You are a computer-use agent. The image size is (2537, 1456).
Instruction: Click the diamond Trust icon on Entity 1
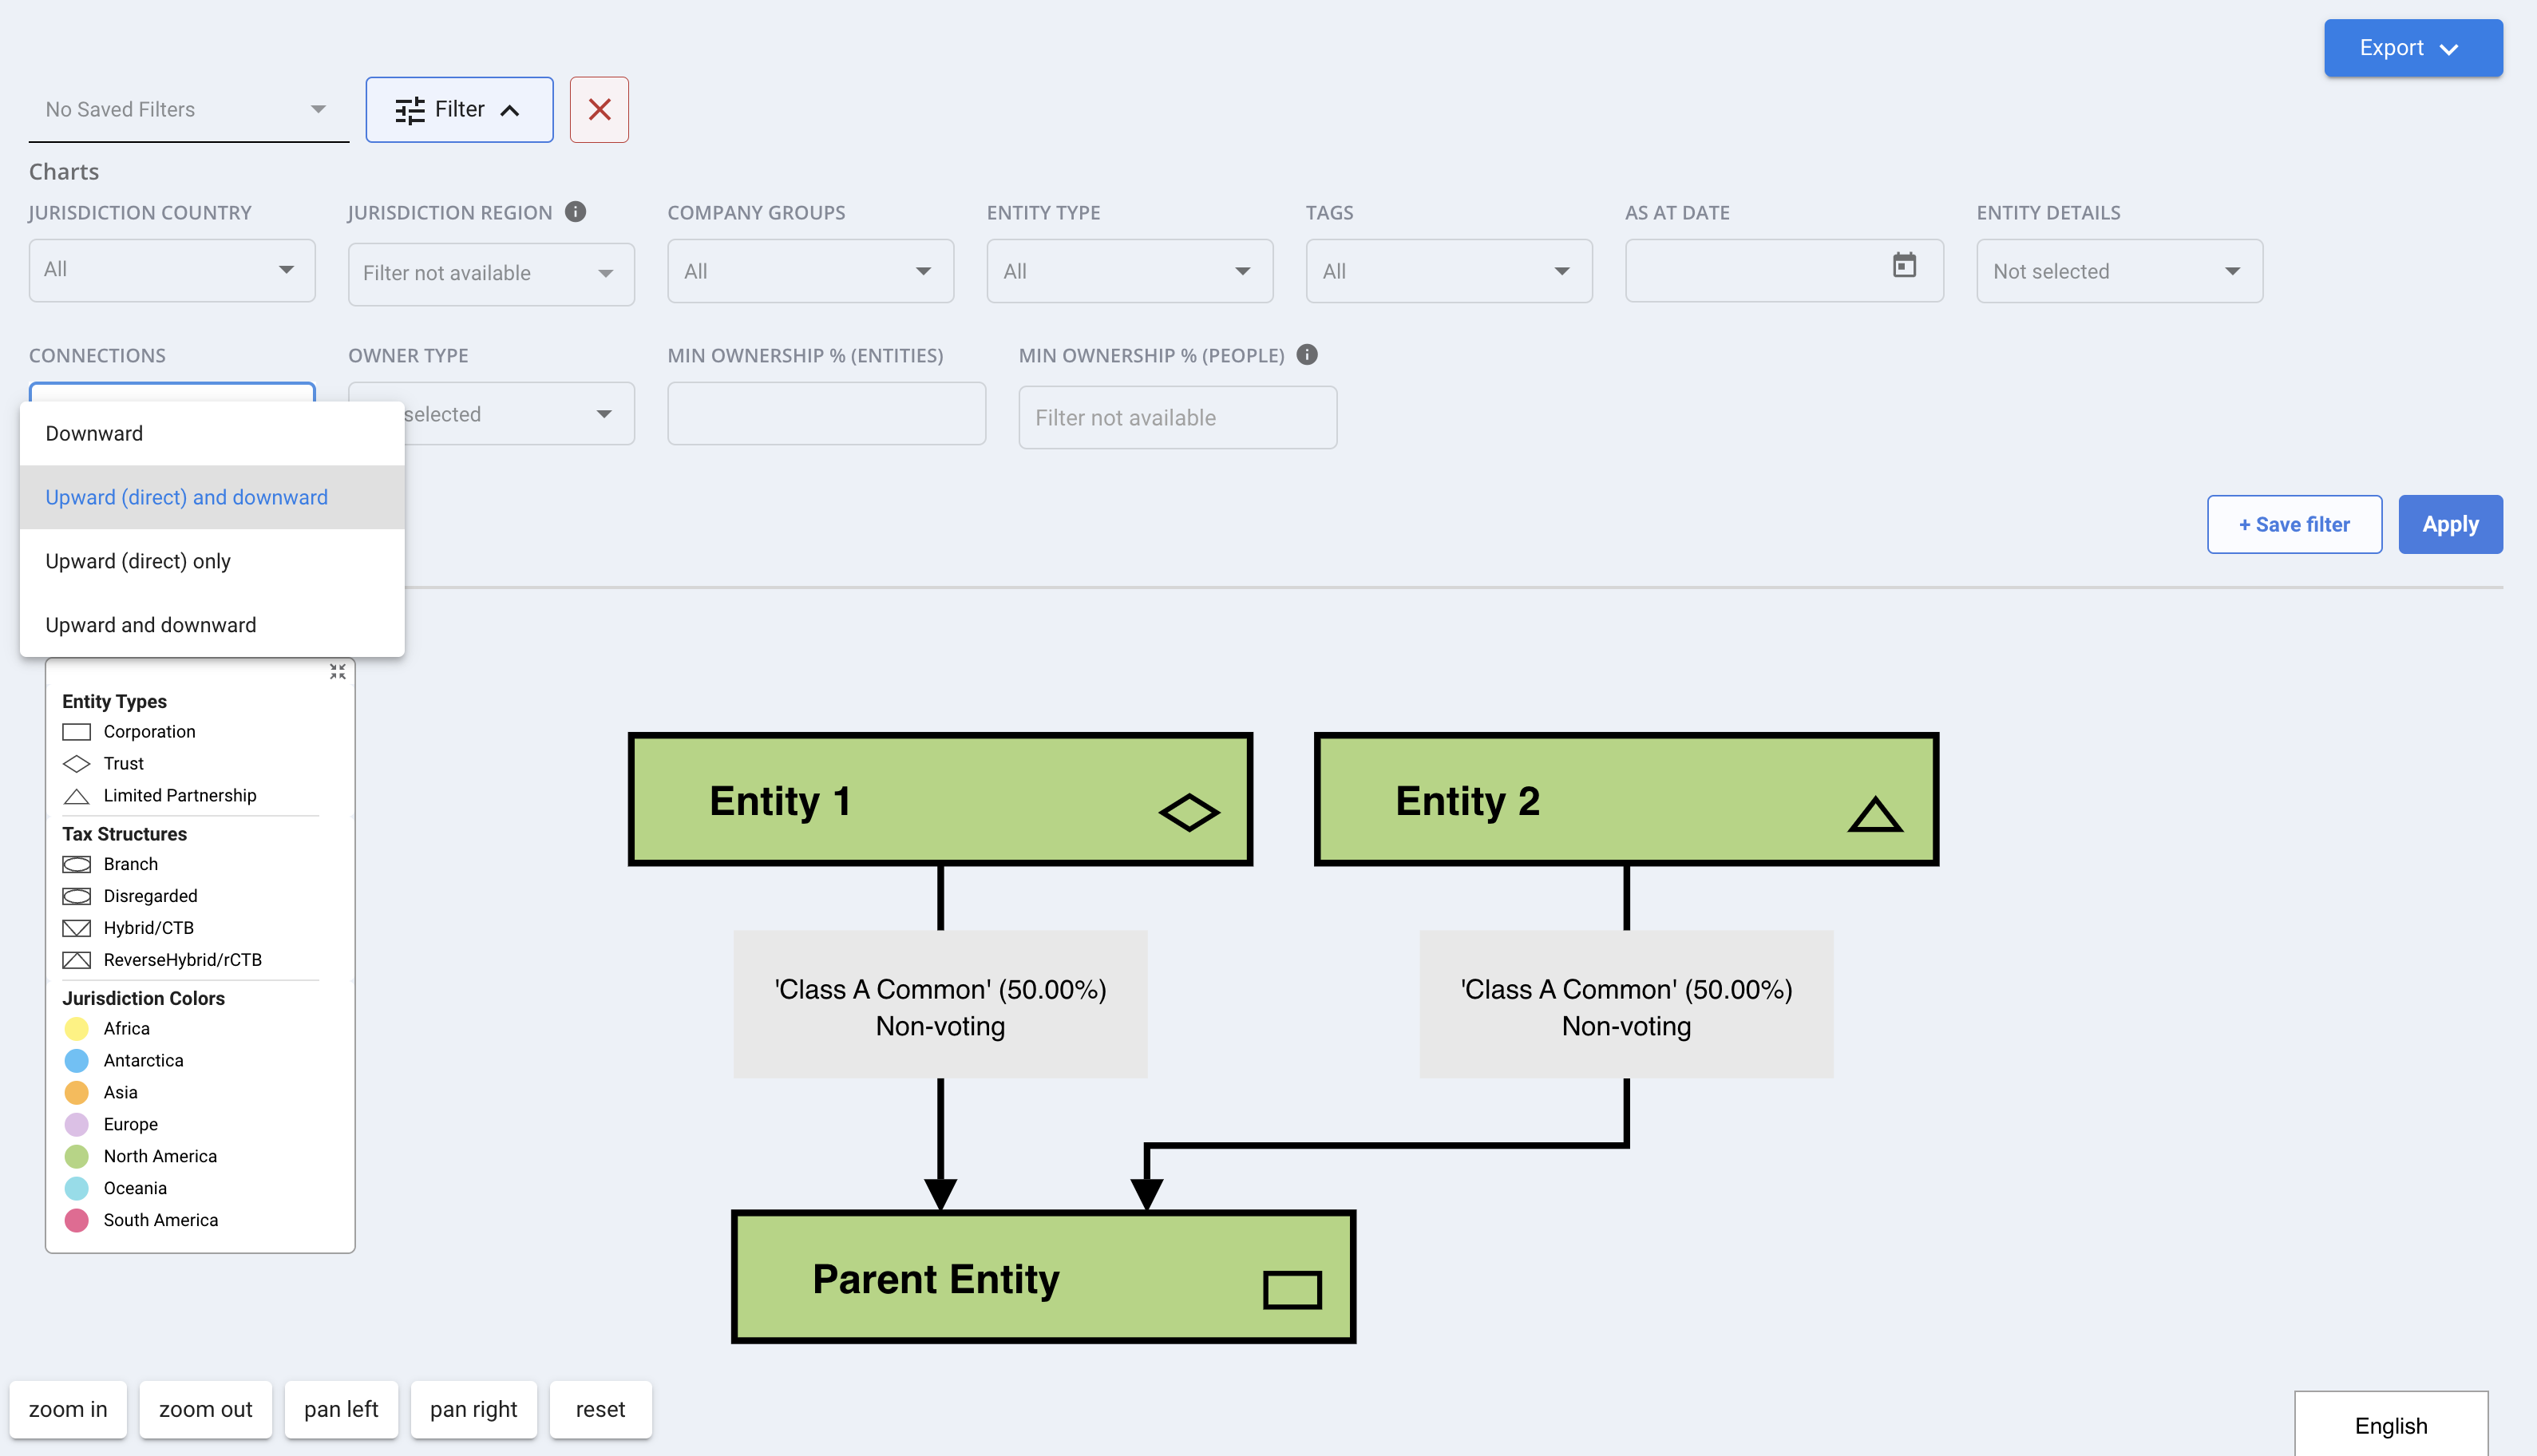tap(1188, 812)
